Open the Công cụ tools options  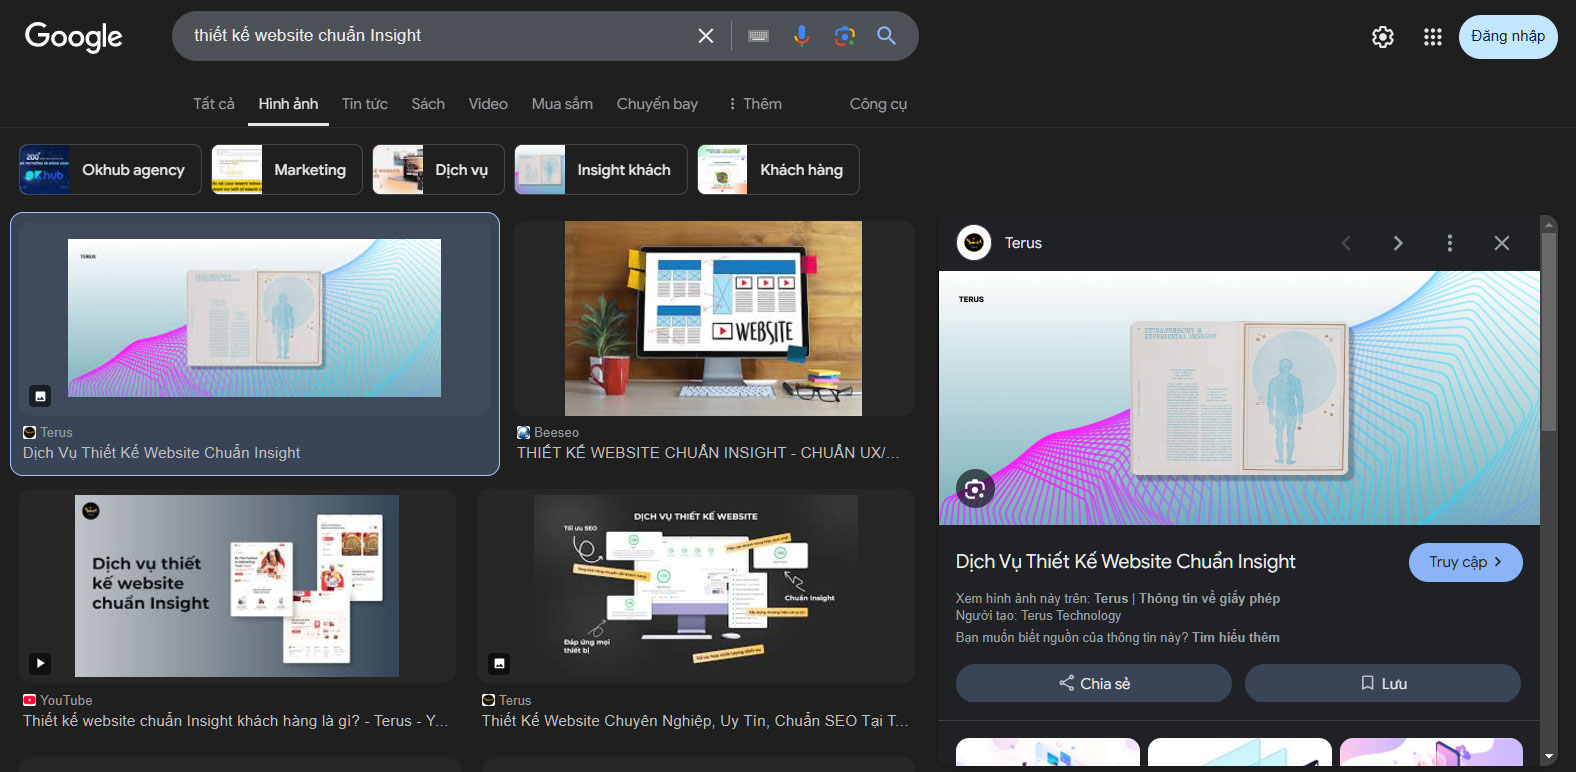click(x=878, y=104)
